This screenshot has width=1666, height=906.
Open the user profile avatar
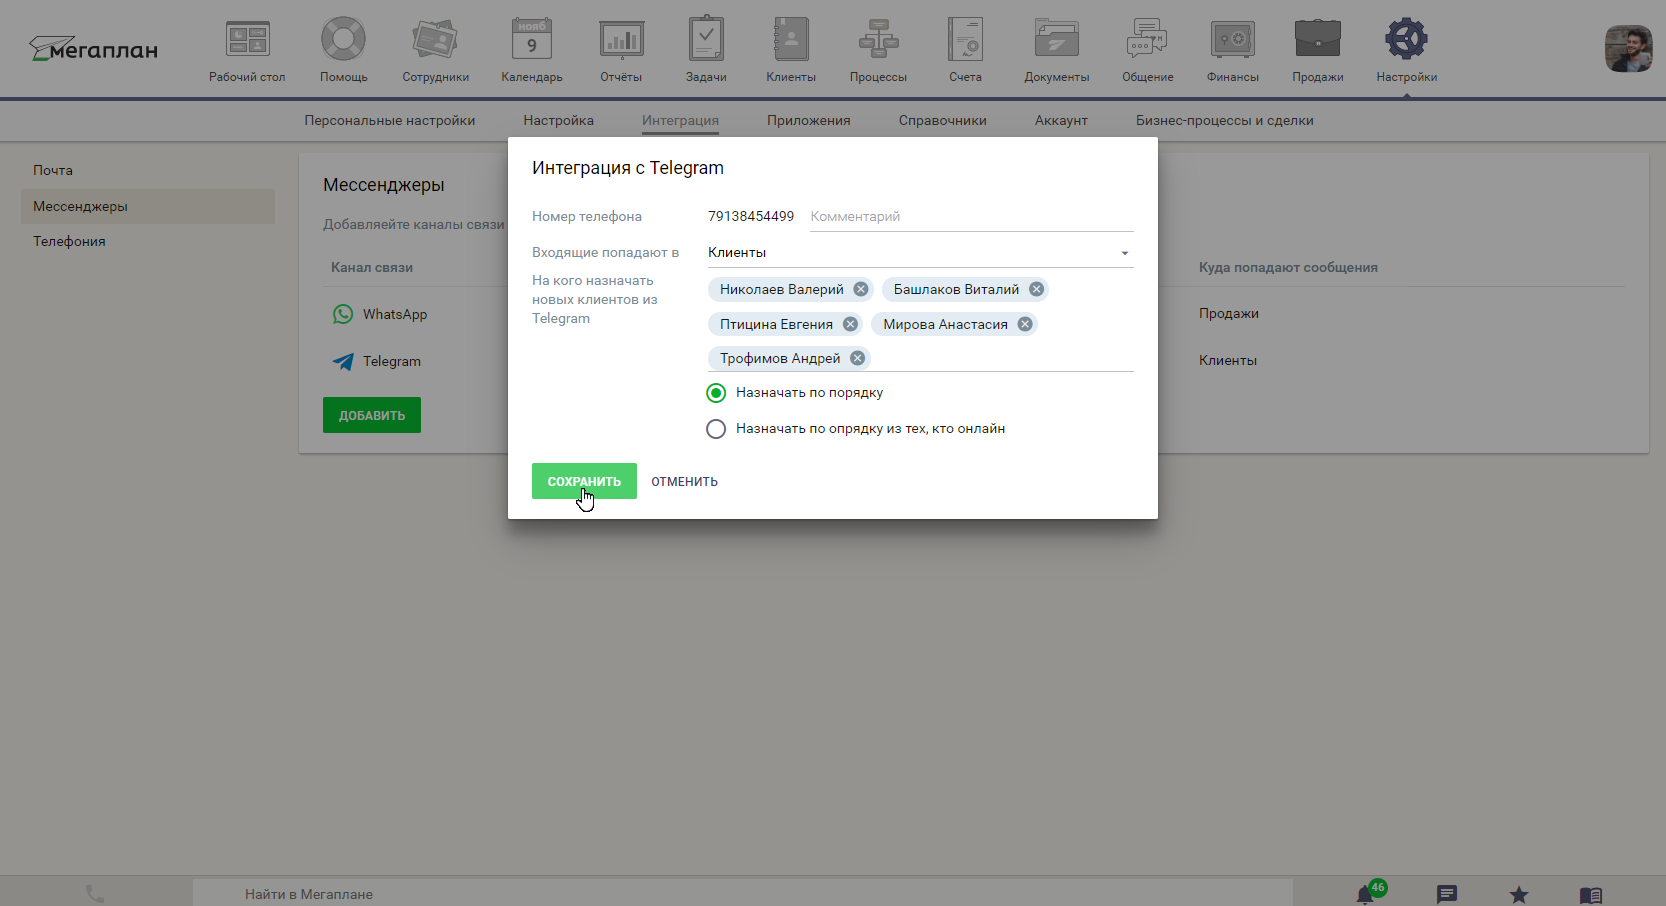coord(1628,48)
